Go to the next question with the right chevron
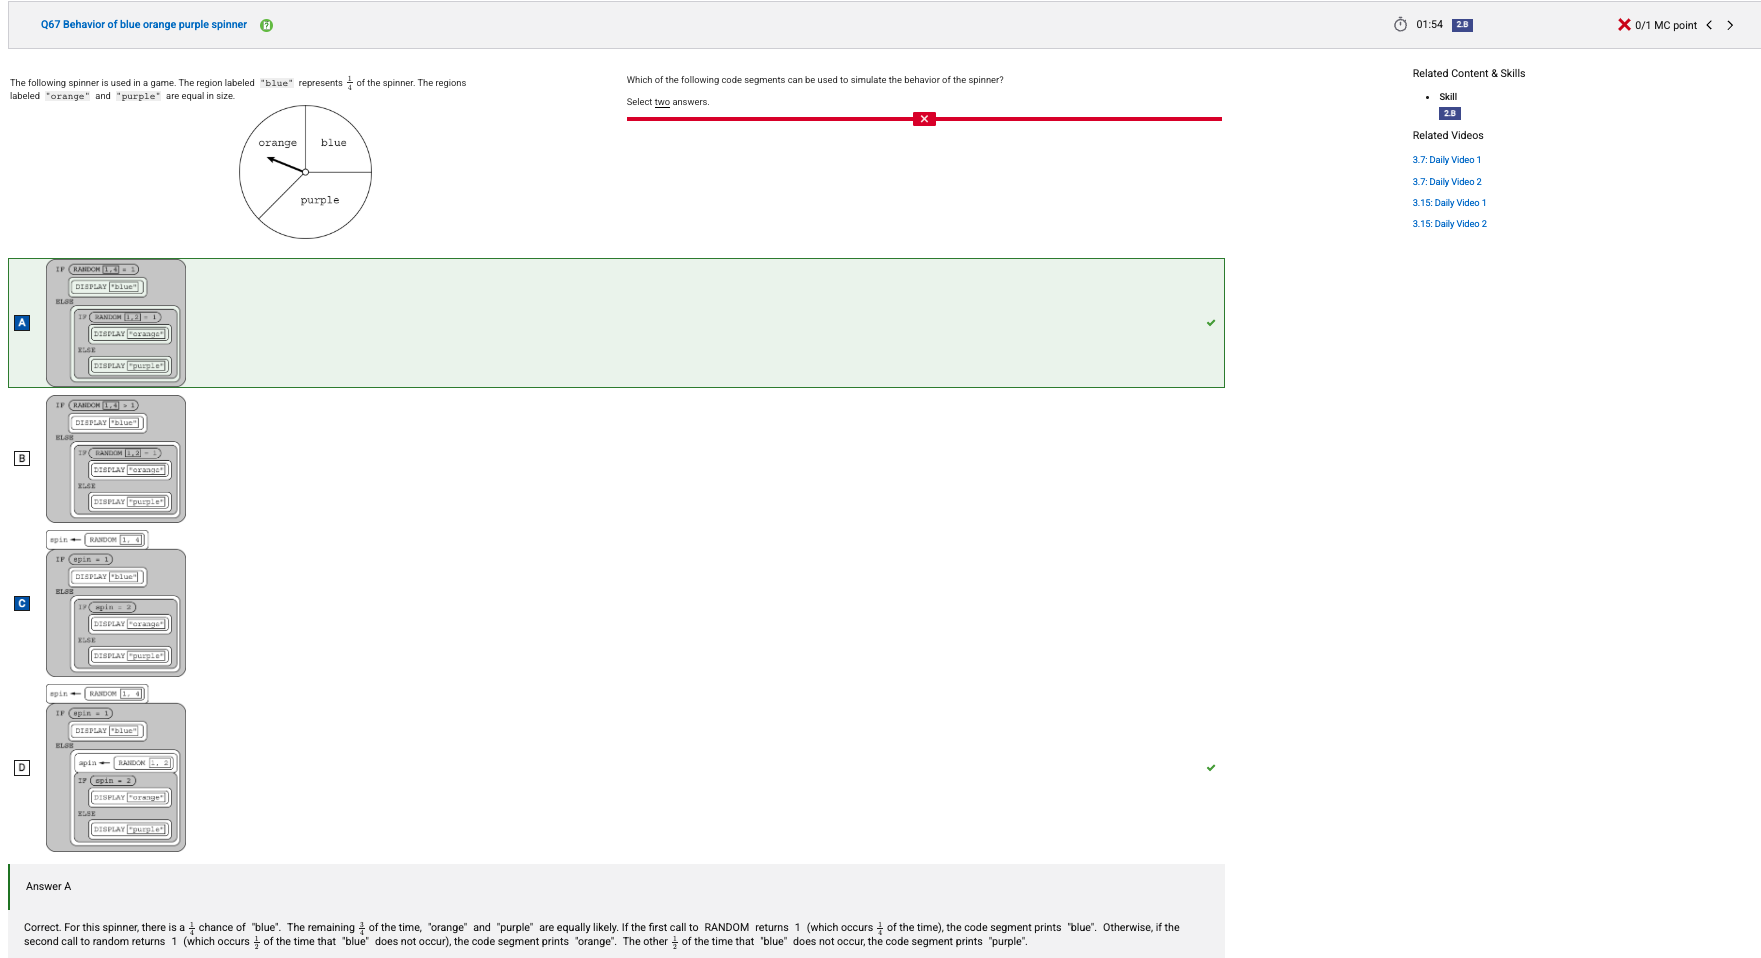Screen dimensions: 1761x958 point(1731,25)
